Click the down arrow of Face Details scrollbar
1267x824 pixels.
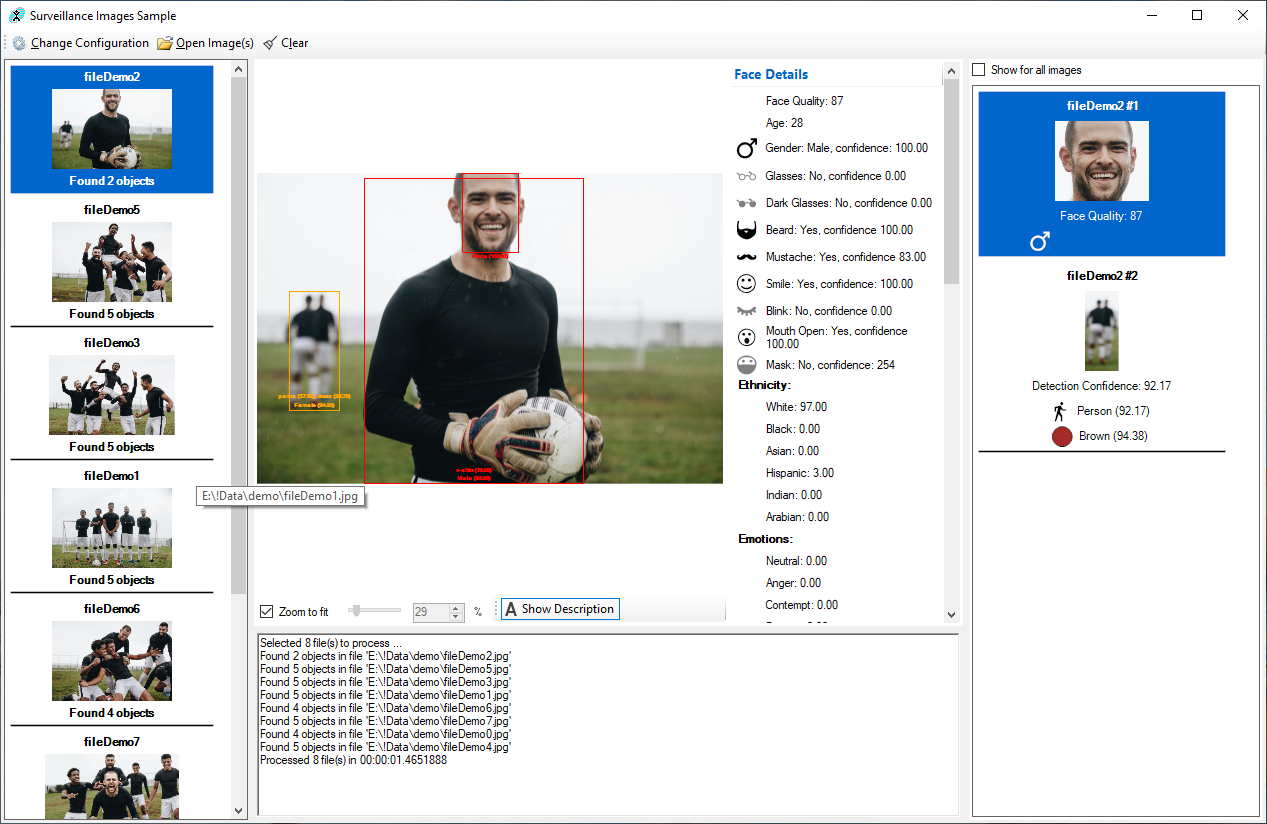click(x=951, y=615)
